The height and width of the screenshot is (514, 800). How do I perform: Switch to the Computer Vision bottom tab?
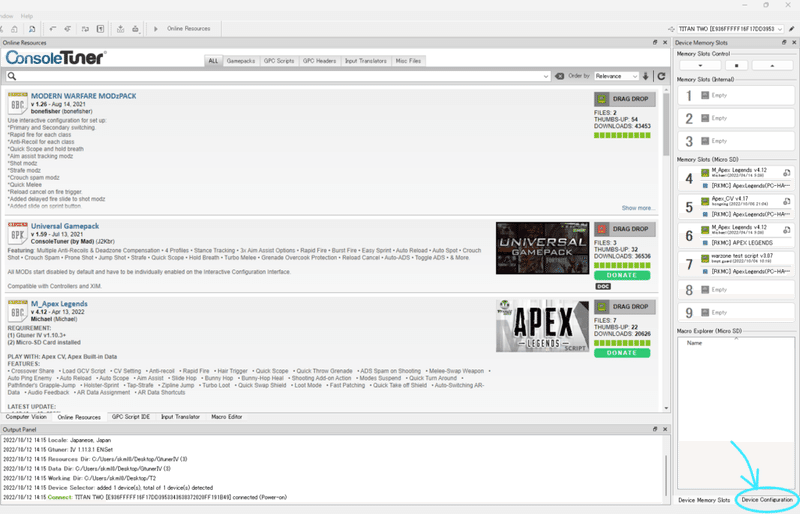26,417
